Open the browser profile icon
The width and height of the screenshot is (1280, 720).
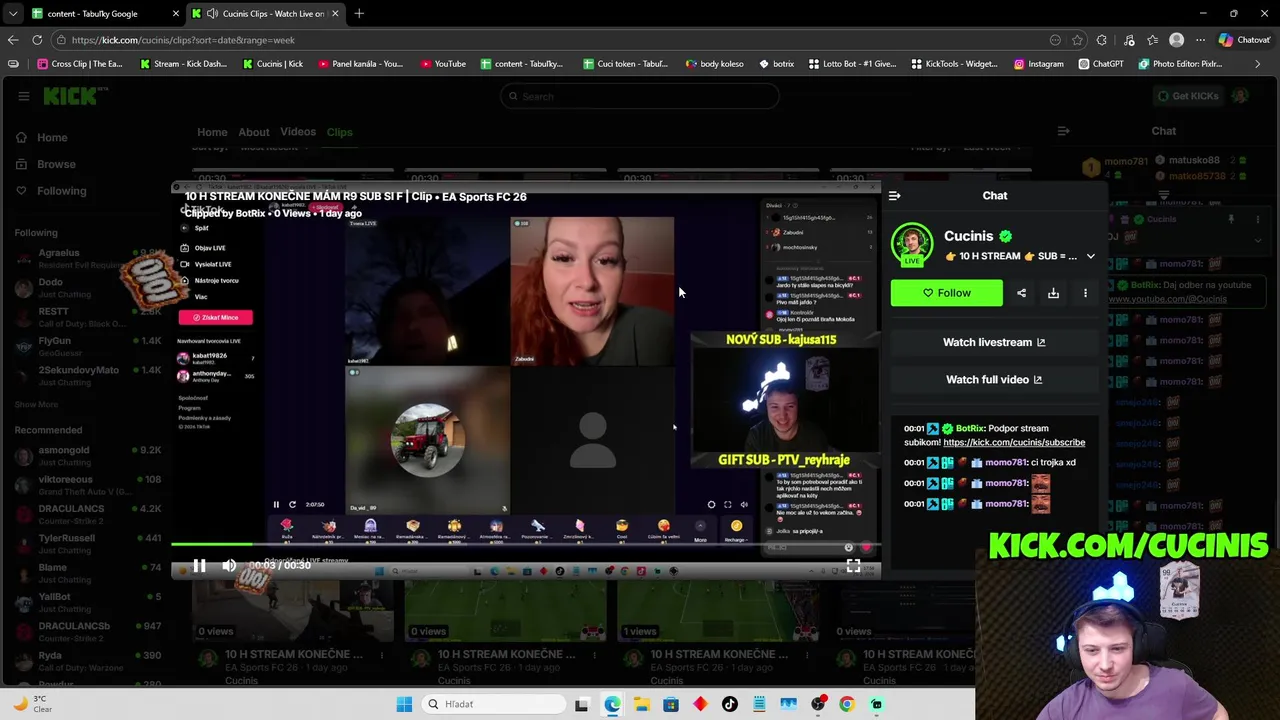pos(1177,40)
